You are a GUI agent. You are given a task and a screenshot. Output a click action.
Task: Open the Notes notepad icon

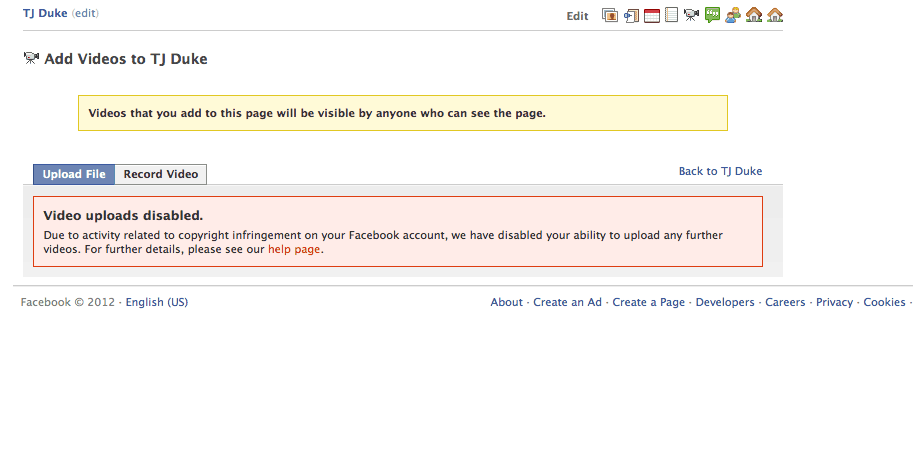(x=671, y=15)
